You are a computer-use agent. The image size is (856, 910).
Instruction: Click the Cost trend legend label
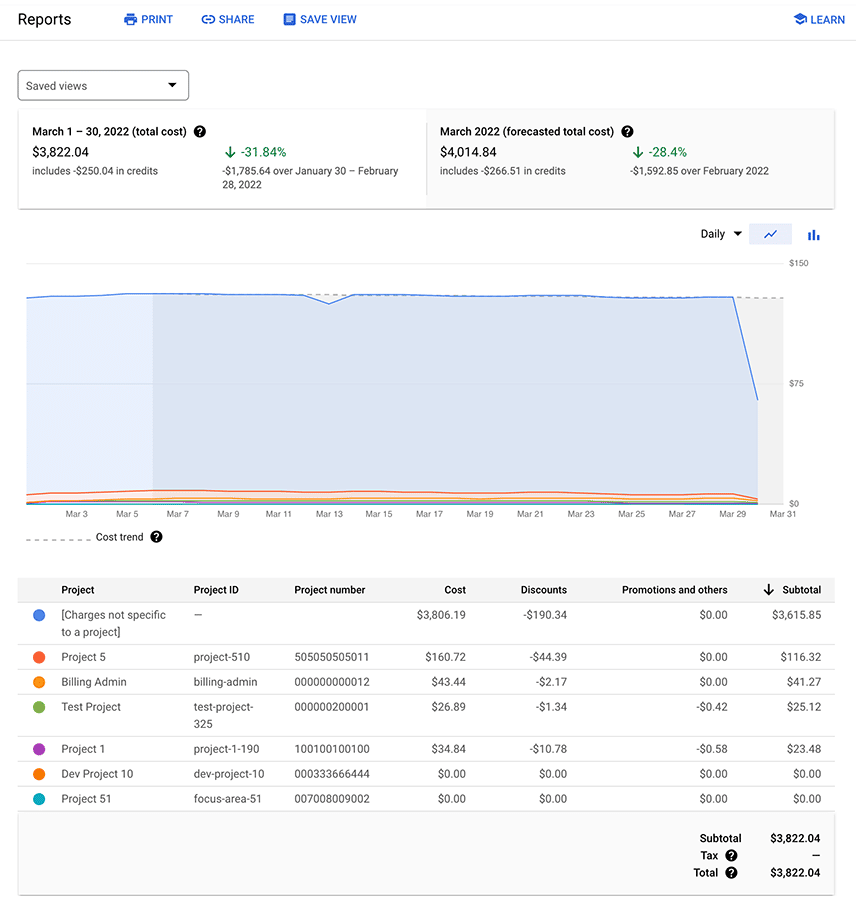(x=120, y=537)
